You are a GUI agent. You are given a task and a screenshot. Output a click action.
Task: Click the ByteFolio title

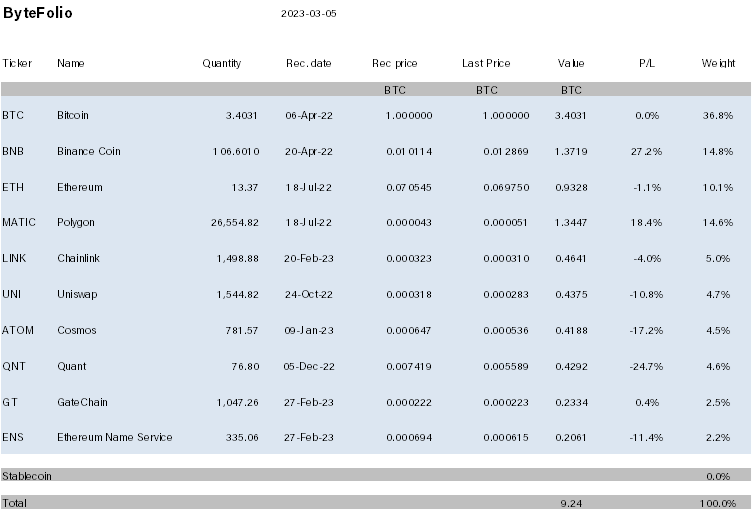click(x=38, y=15)
